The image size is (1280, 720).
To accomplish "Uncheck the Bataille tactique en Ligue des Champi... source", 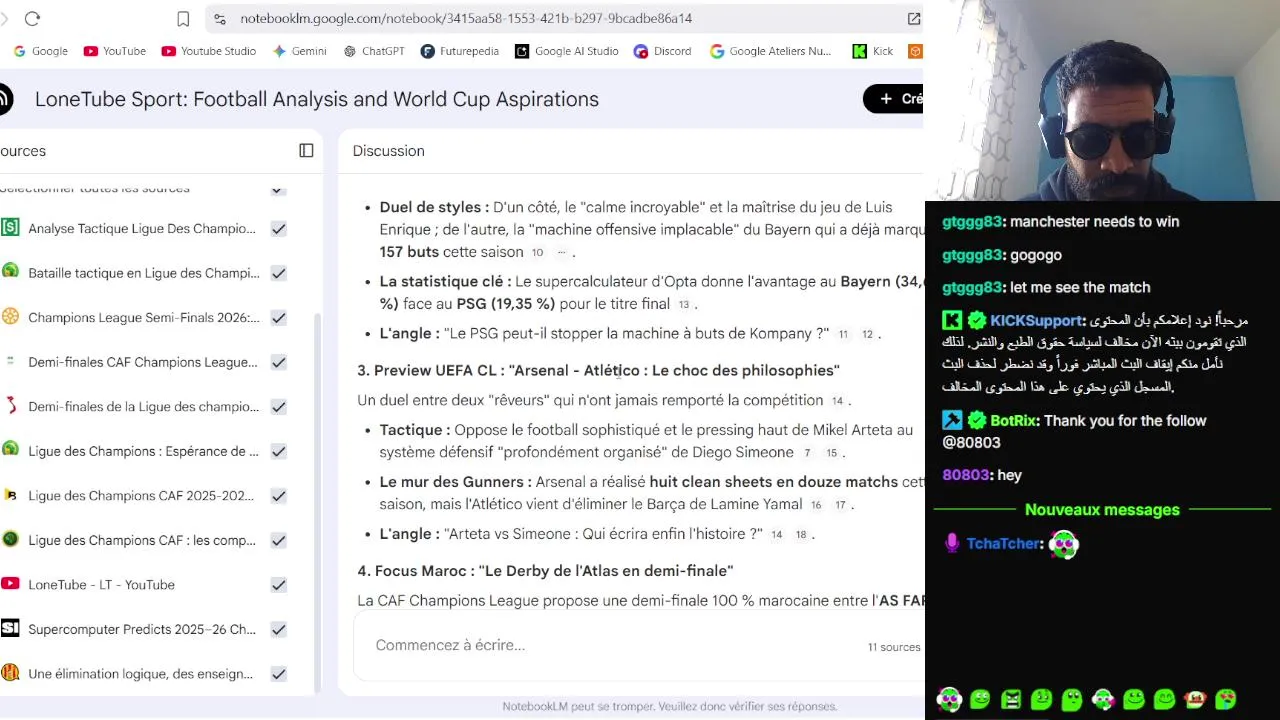I will coord(278,273).
